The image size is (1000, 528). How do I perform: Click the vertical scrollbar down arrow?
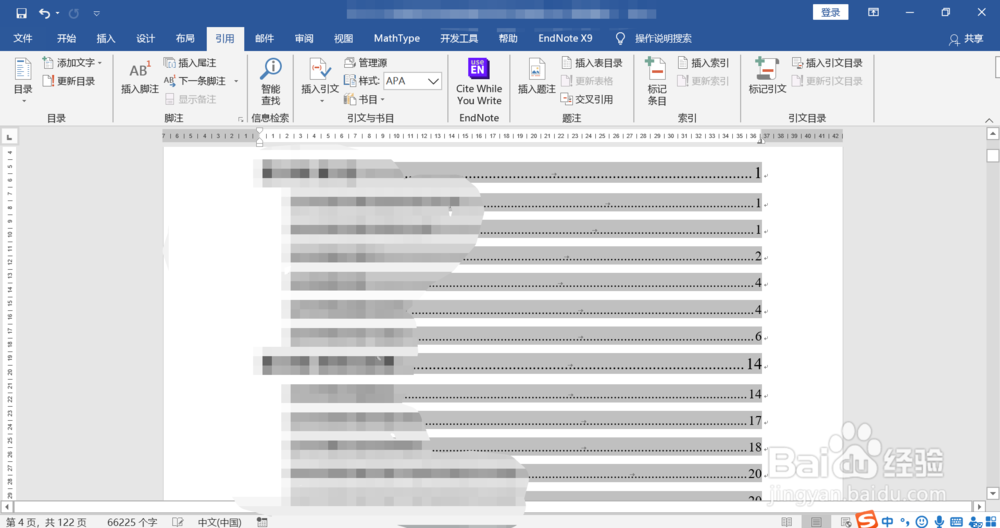point(992,494)
